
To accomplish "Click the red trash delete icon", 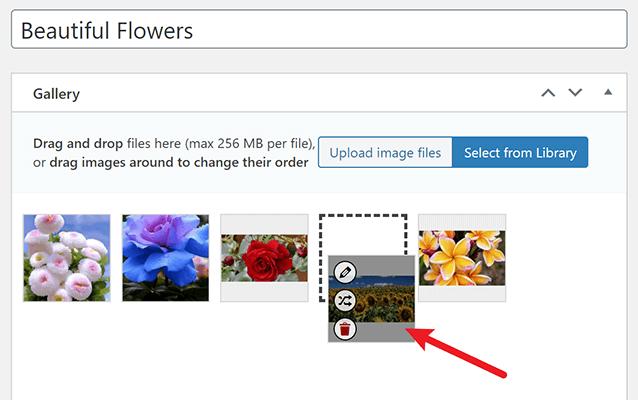I will (x=345, y=329).
